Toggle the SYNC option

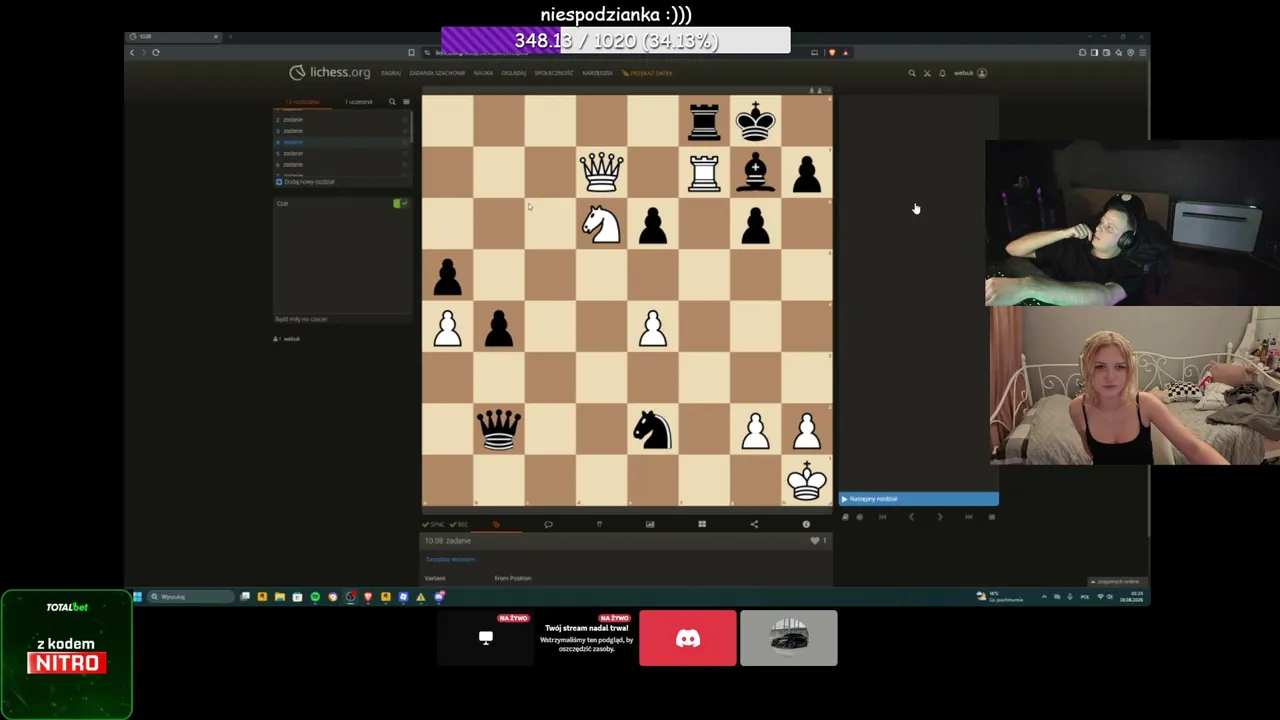point(433,524)
